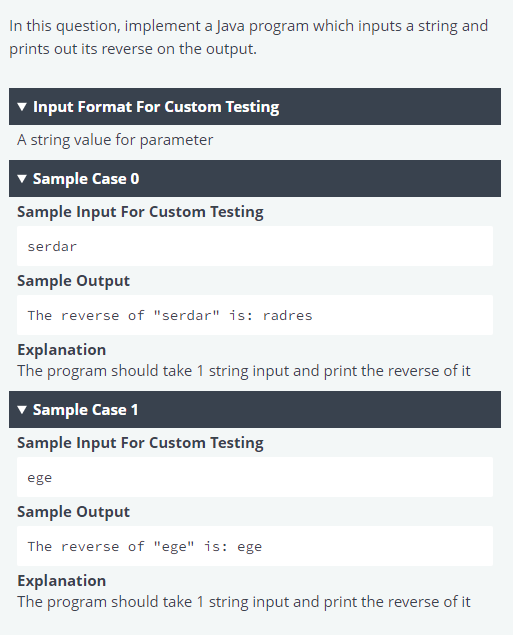The width and height of the screenshot is (513, 635).
Task: Click the Sample Case 0 header title
Action: click(x=86, y=179)
